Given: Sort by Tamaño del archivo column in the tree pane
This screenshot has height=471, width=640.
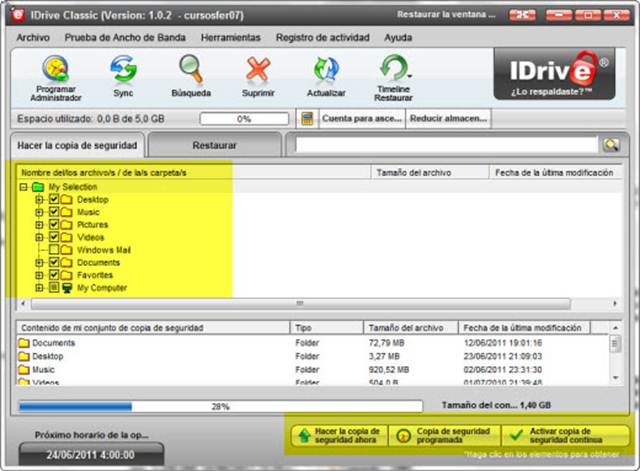Looking at the screenshot, I should point(430,173).
